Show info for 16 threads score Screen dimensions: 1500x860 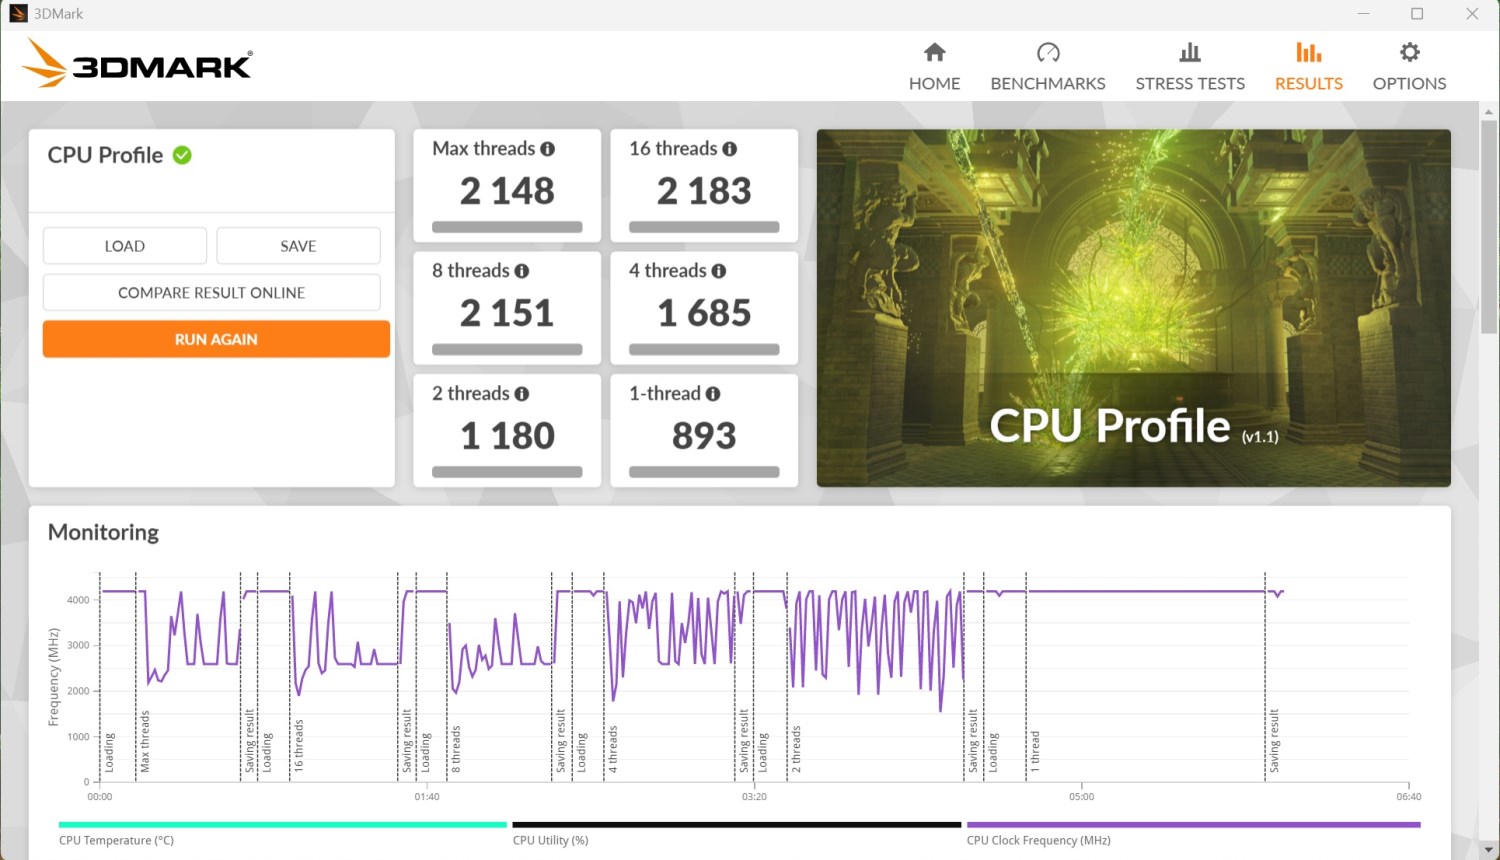tap(730, 149)
